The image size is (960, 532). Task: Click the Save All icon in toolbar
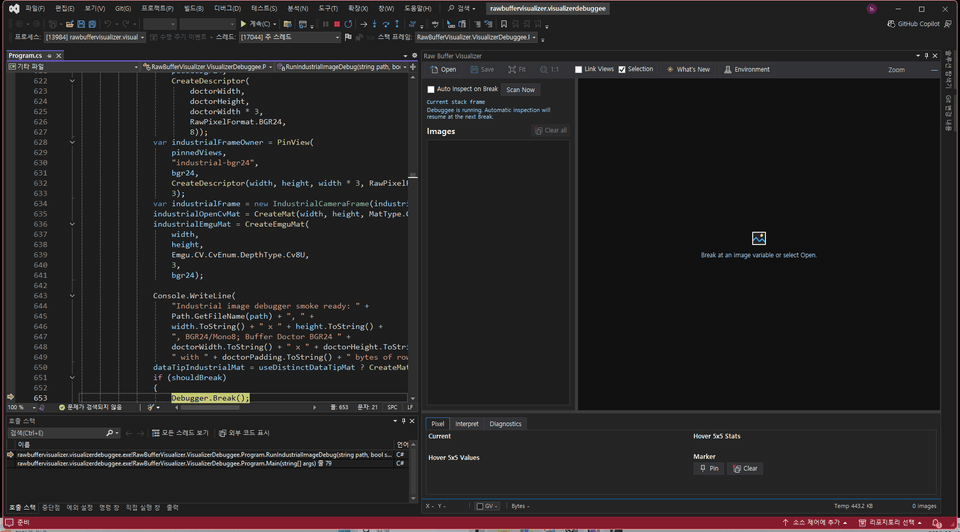92,24
